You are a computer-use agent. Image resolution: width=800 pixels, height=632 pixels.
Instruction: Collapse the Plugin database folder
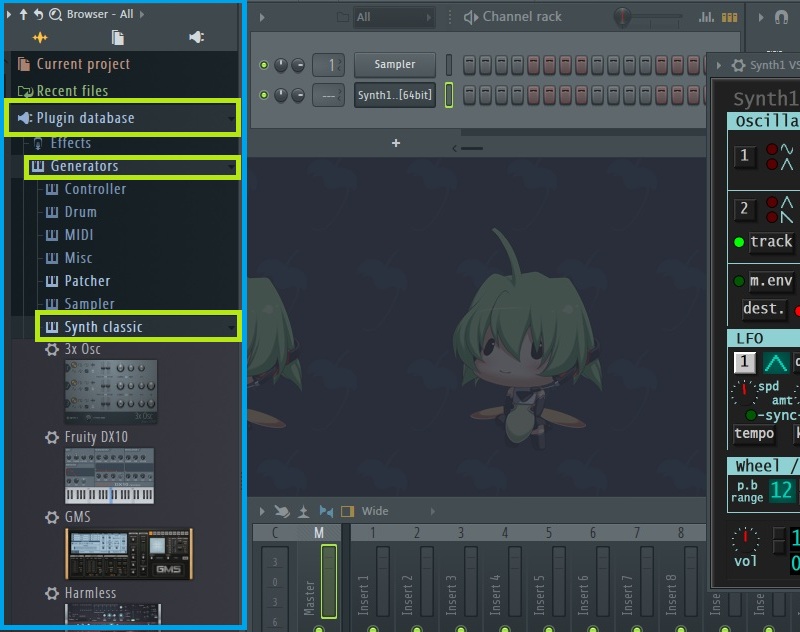[122, 118]
